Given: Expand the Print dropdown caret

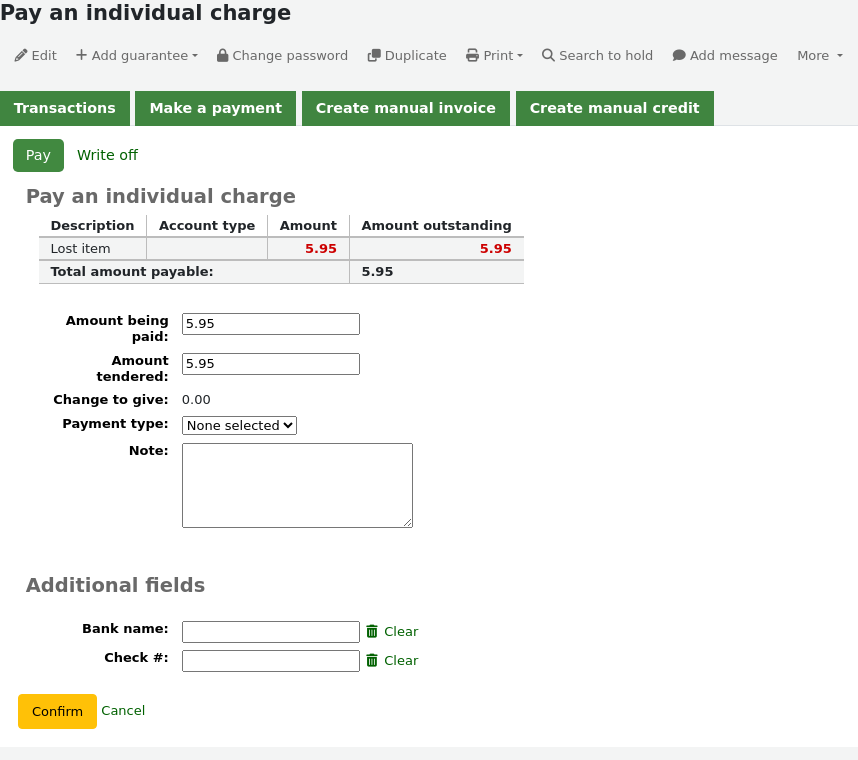Looking at the screenshot, I should click(x=520, y=56).
